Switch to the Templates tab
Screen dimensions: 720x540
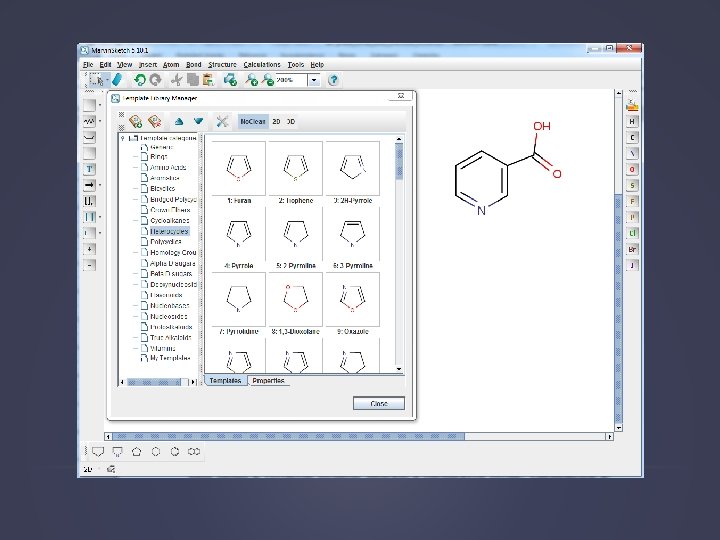coord(225,381)
